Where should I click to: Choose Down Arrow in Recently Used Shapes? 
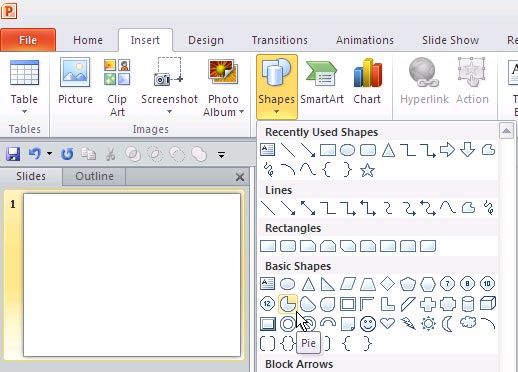tap(468, 150)
